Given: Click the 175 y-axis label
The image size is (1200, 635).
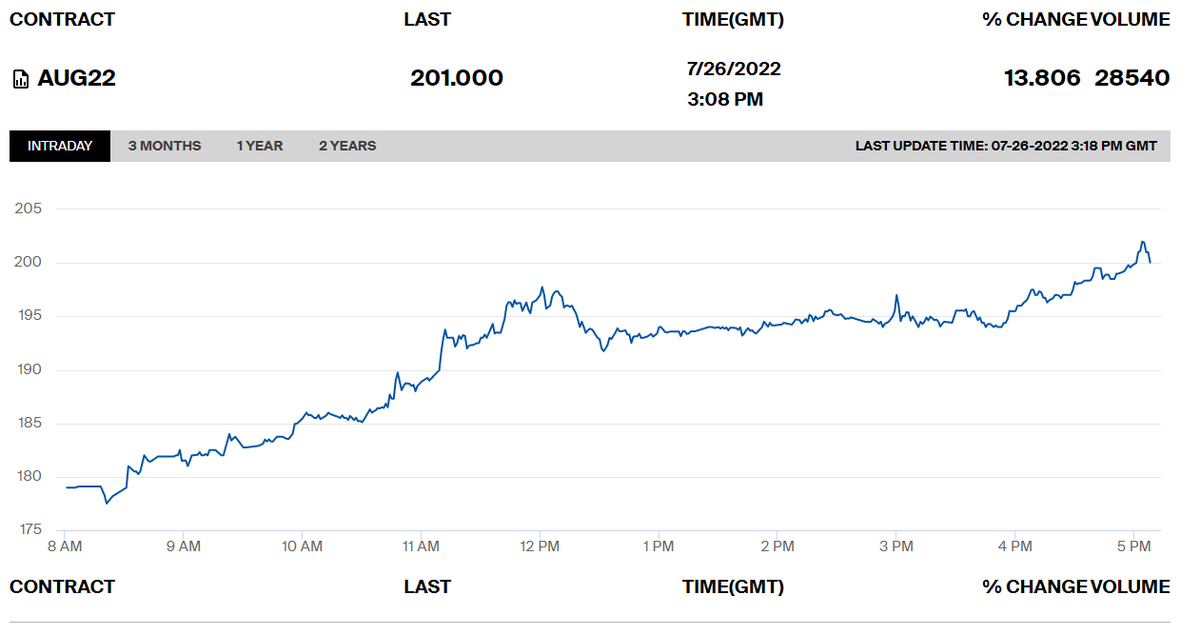Looking at the screenshot, I should pyautogui.click(x=28, y=530).
